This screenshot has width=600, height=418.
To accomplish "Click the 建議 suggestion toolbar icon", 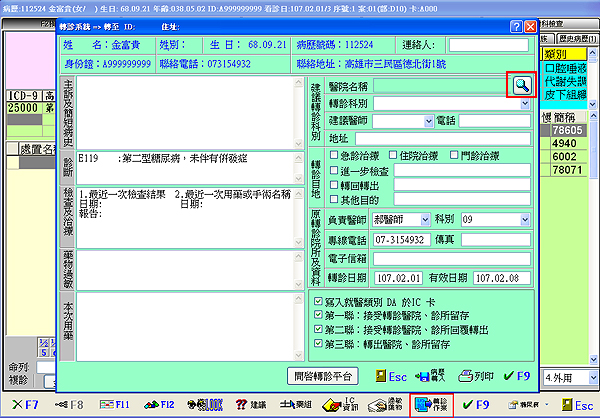I will (250, 405).
